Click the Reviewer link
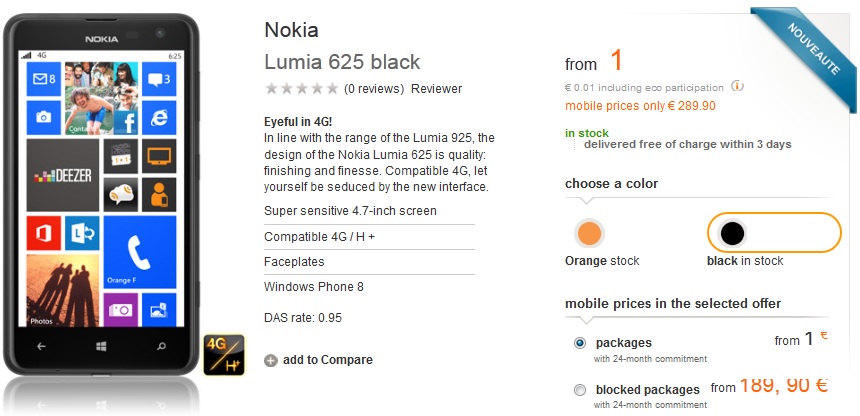 tap(436, 89)
